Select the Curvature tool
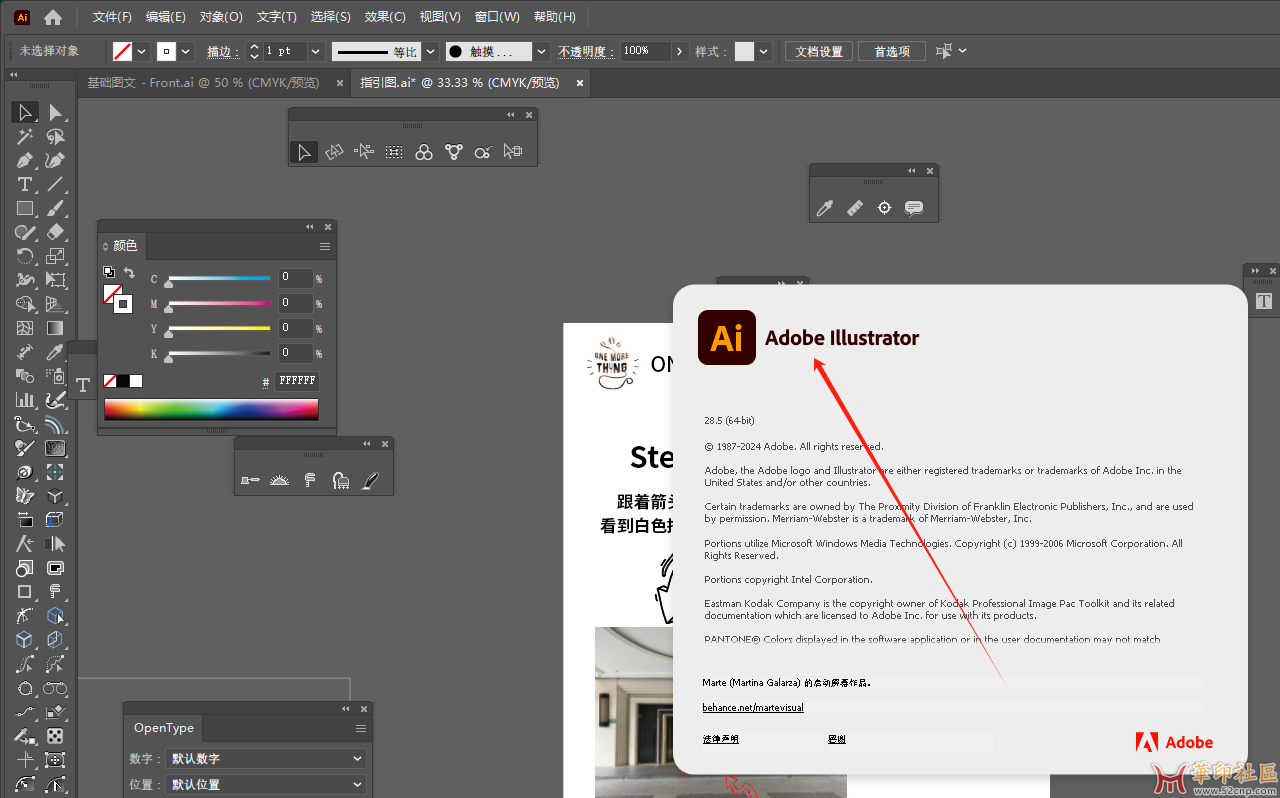Image resolution: width=1280 pixels, height=798 pixels. click(56, 160)
